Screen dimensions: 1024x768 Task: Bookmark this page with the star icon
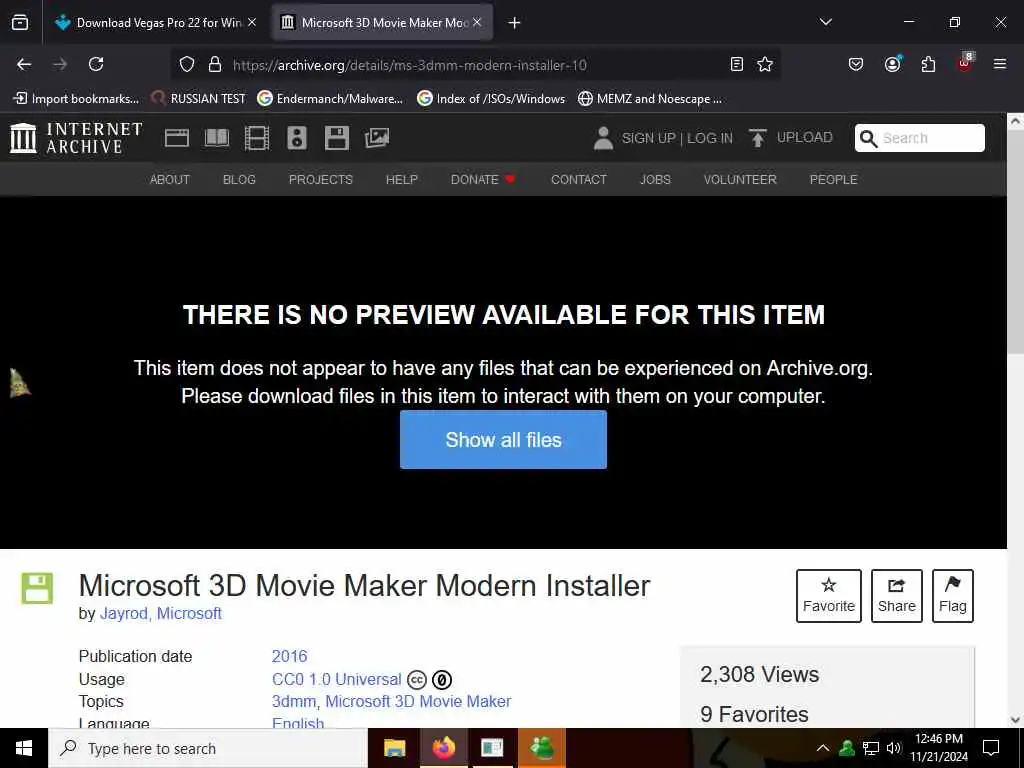tap(765, 64)
